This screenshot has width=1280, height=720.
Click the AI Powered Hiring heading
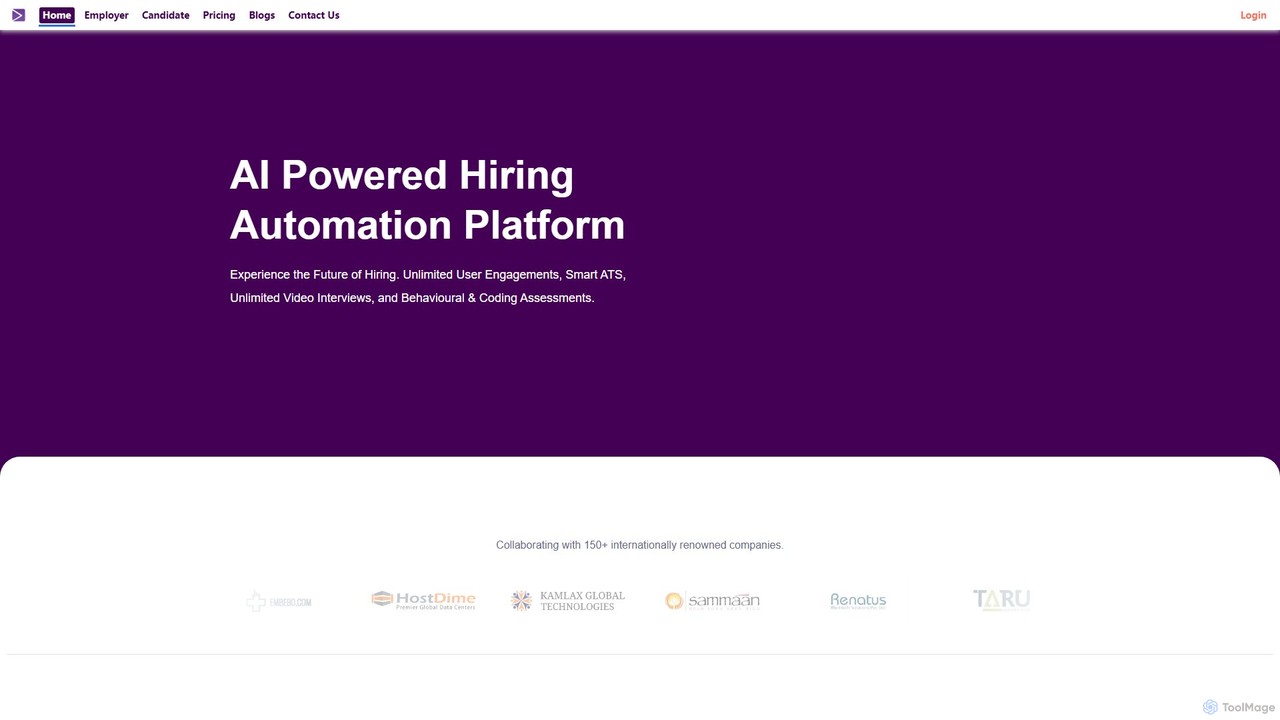click(427, 200)
